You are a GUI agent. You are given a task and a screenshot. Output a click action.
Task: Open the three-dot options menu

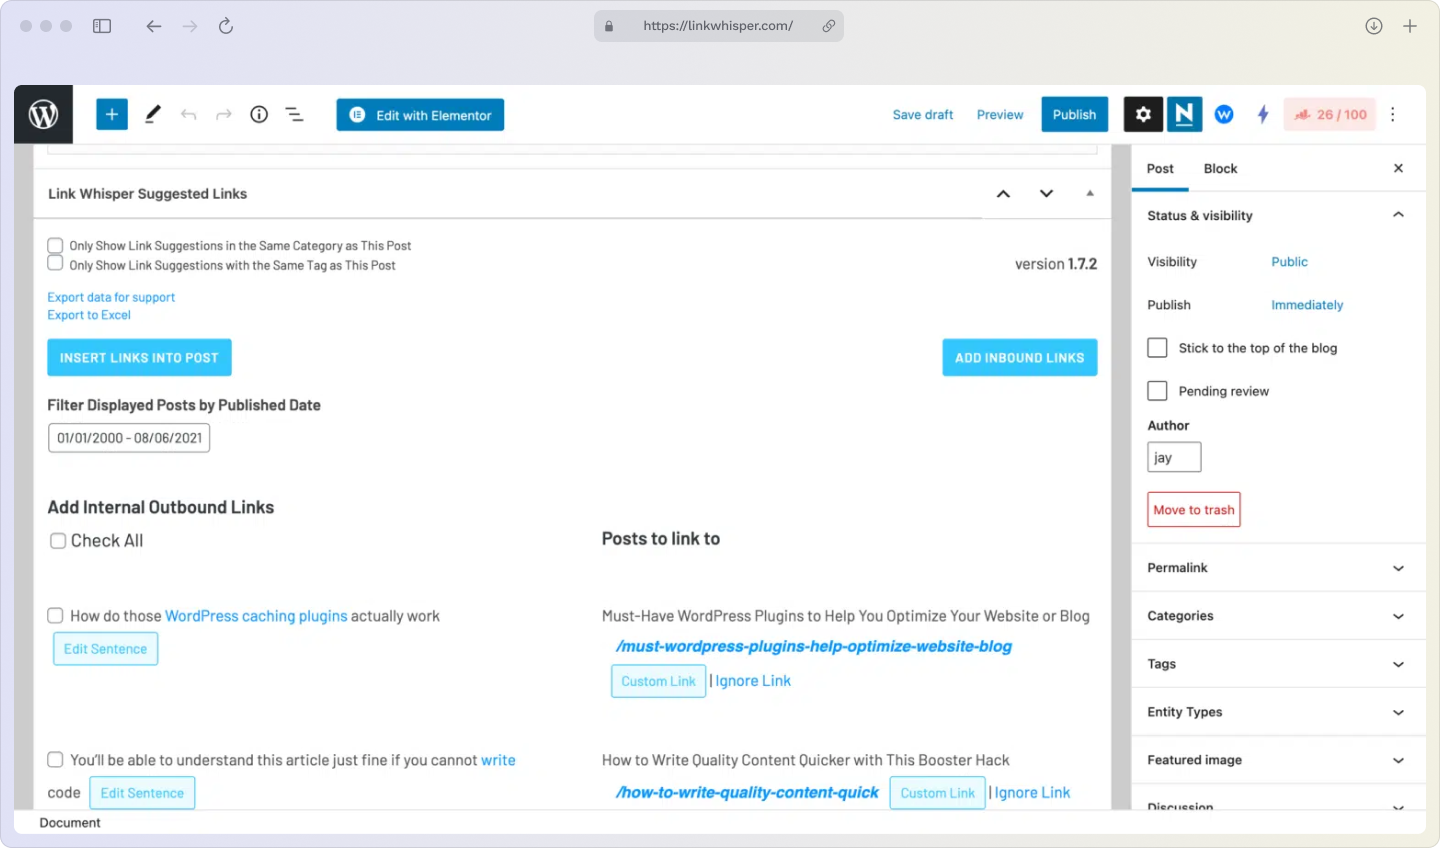click(1392, 115)
